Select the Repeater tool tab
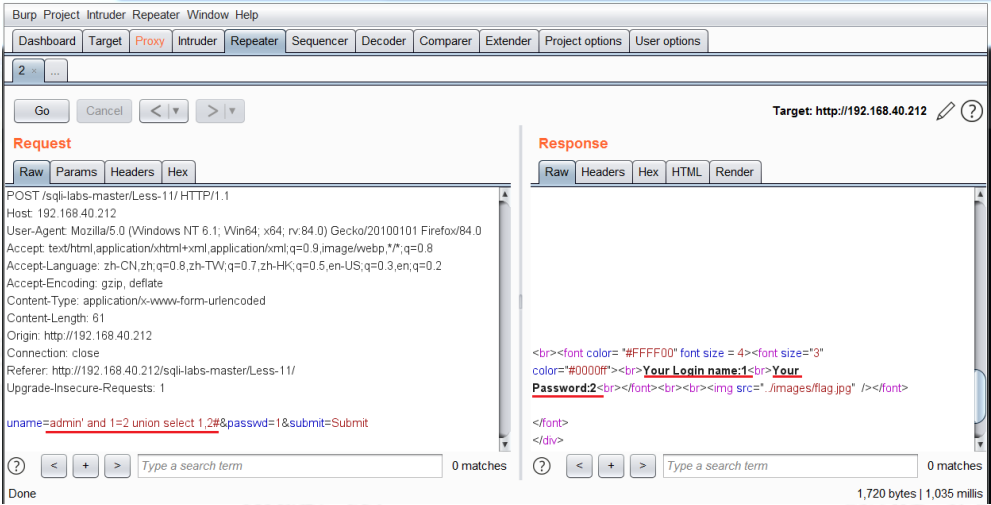 [x=255, y=41]
